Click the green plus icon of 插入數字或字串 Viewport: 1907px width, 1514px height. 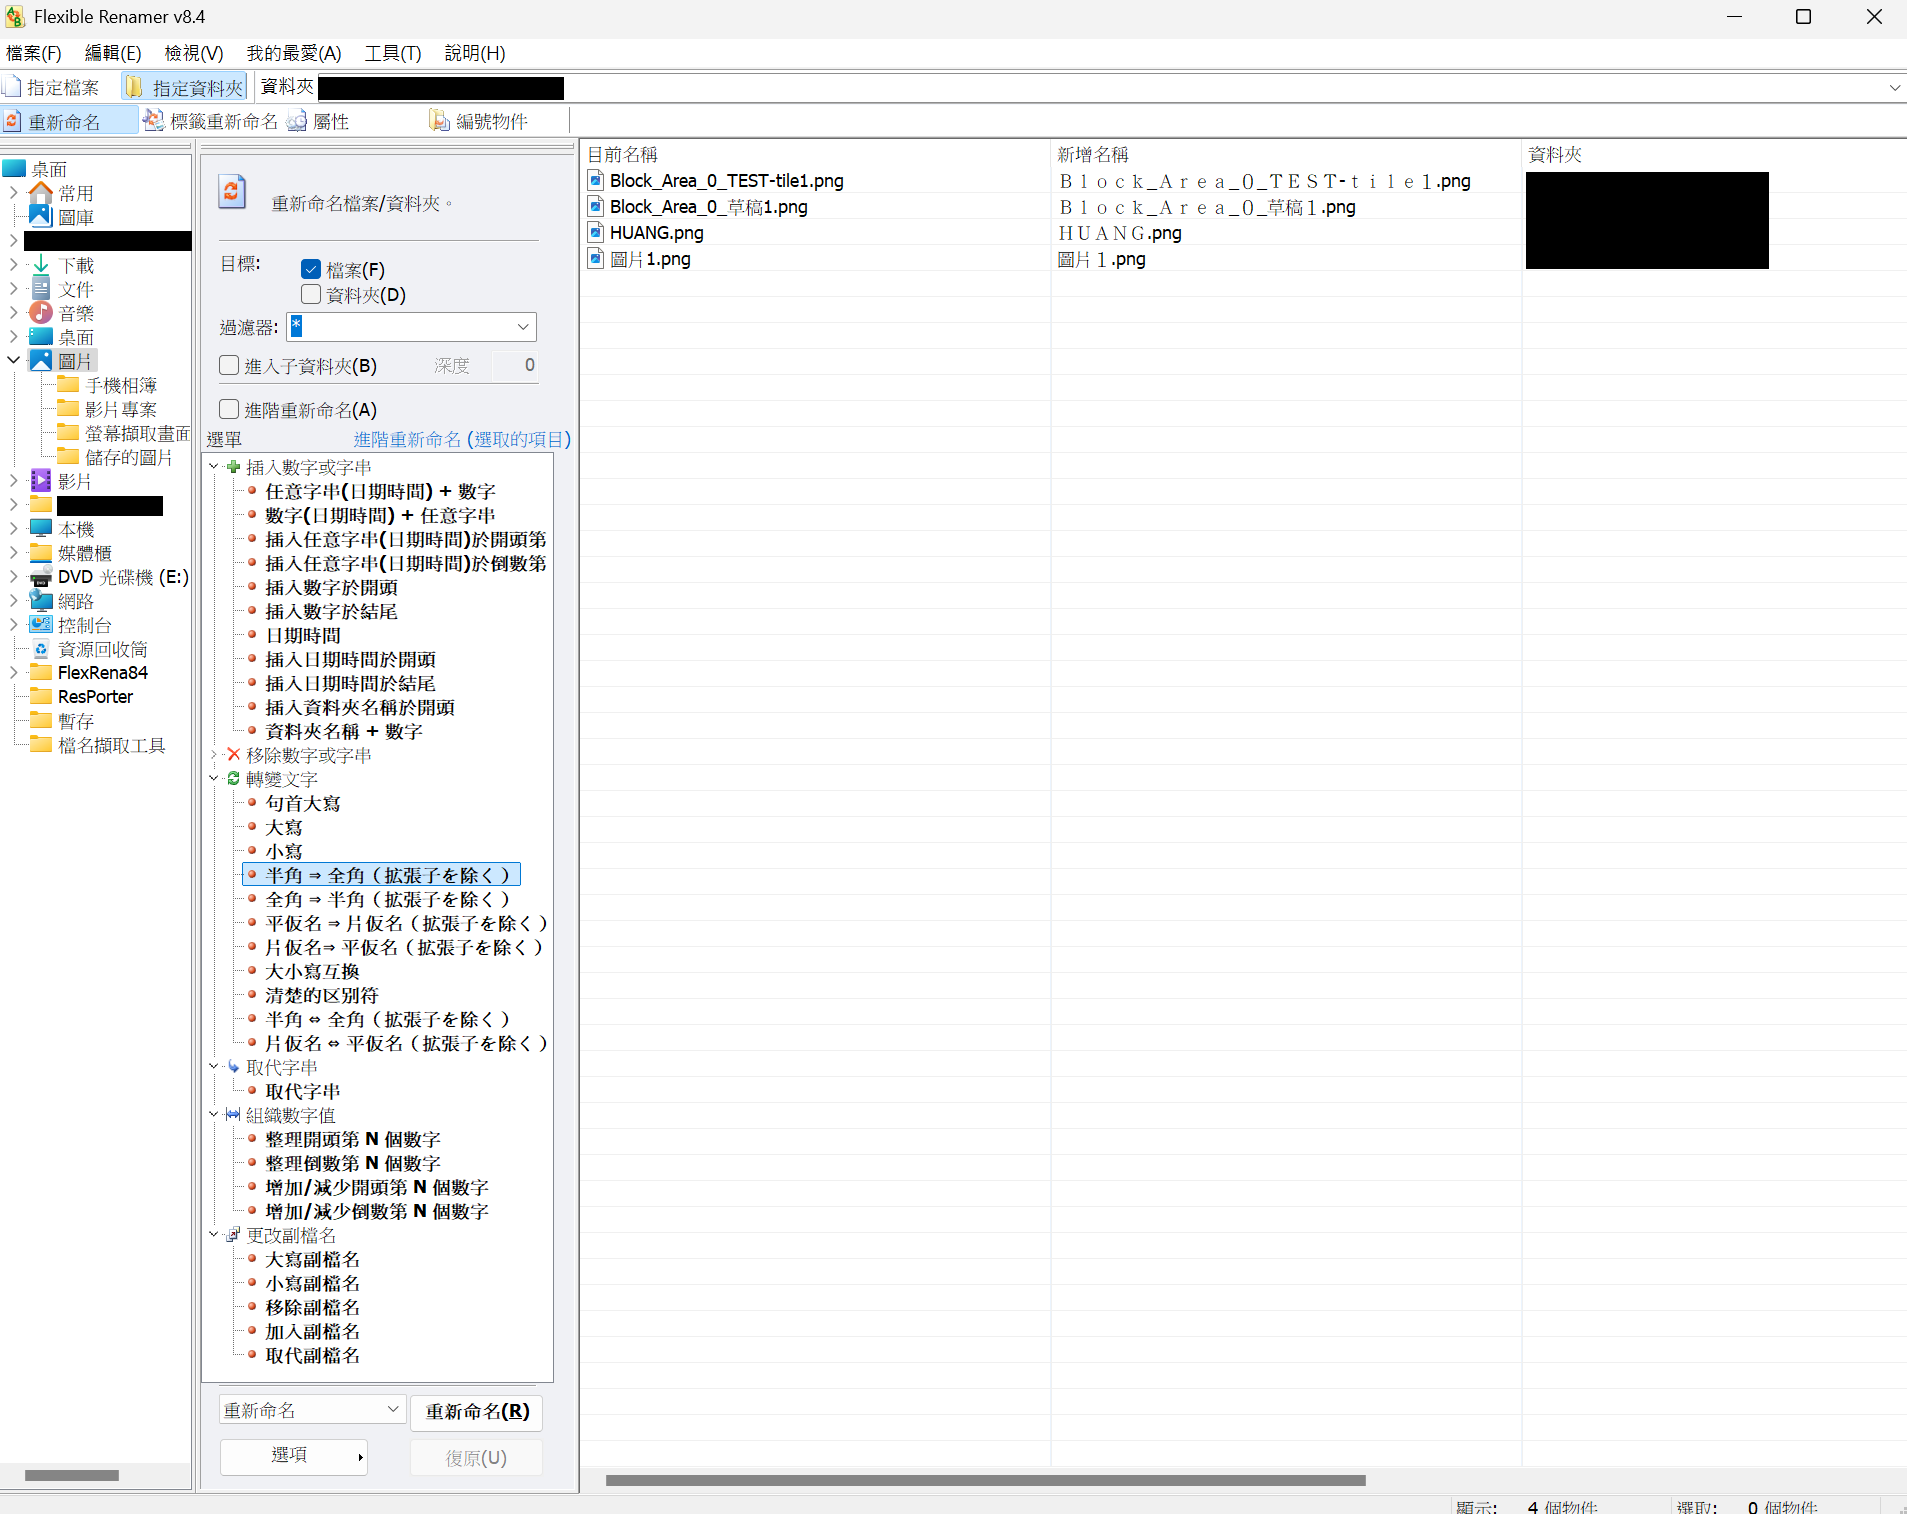click(233, 466)
